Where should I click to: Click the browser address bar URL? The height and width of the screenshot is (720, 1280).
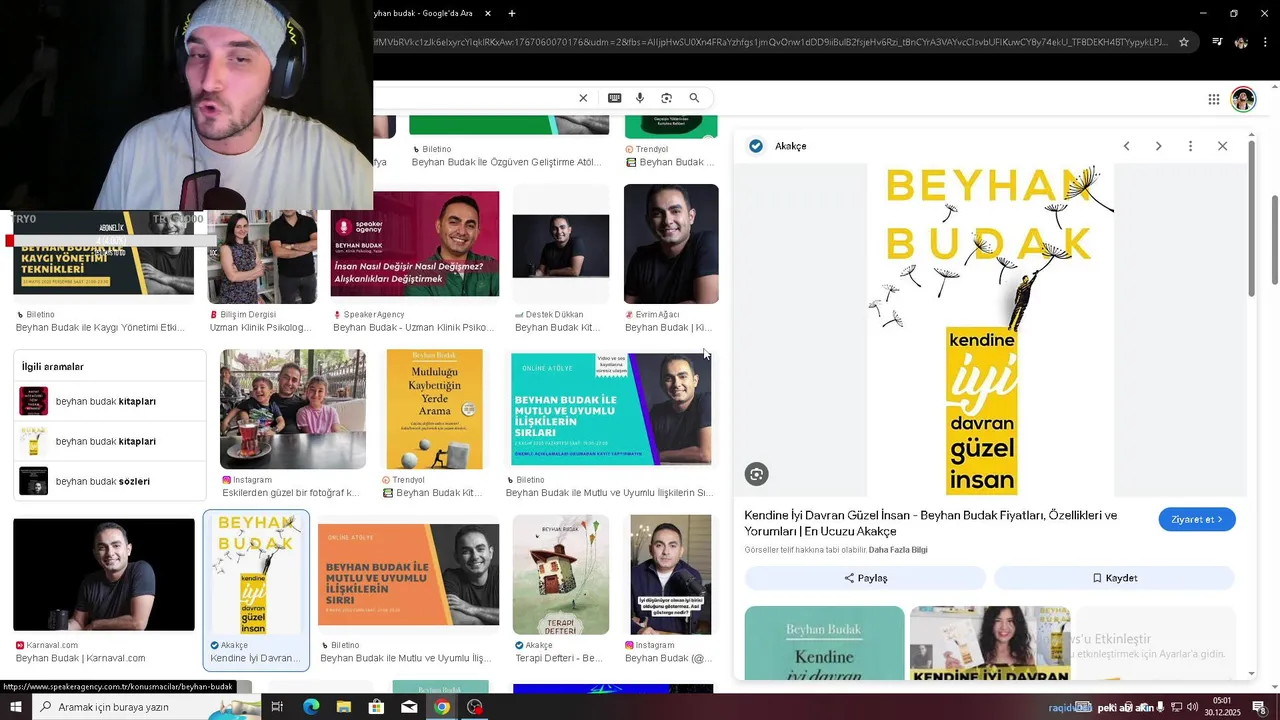(770, 42)
